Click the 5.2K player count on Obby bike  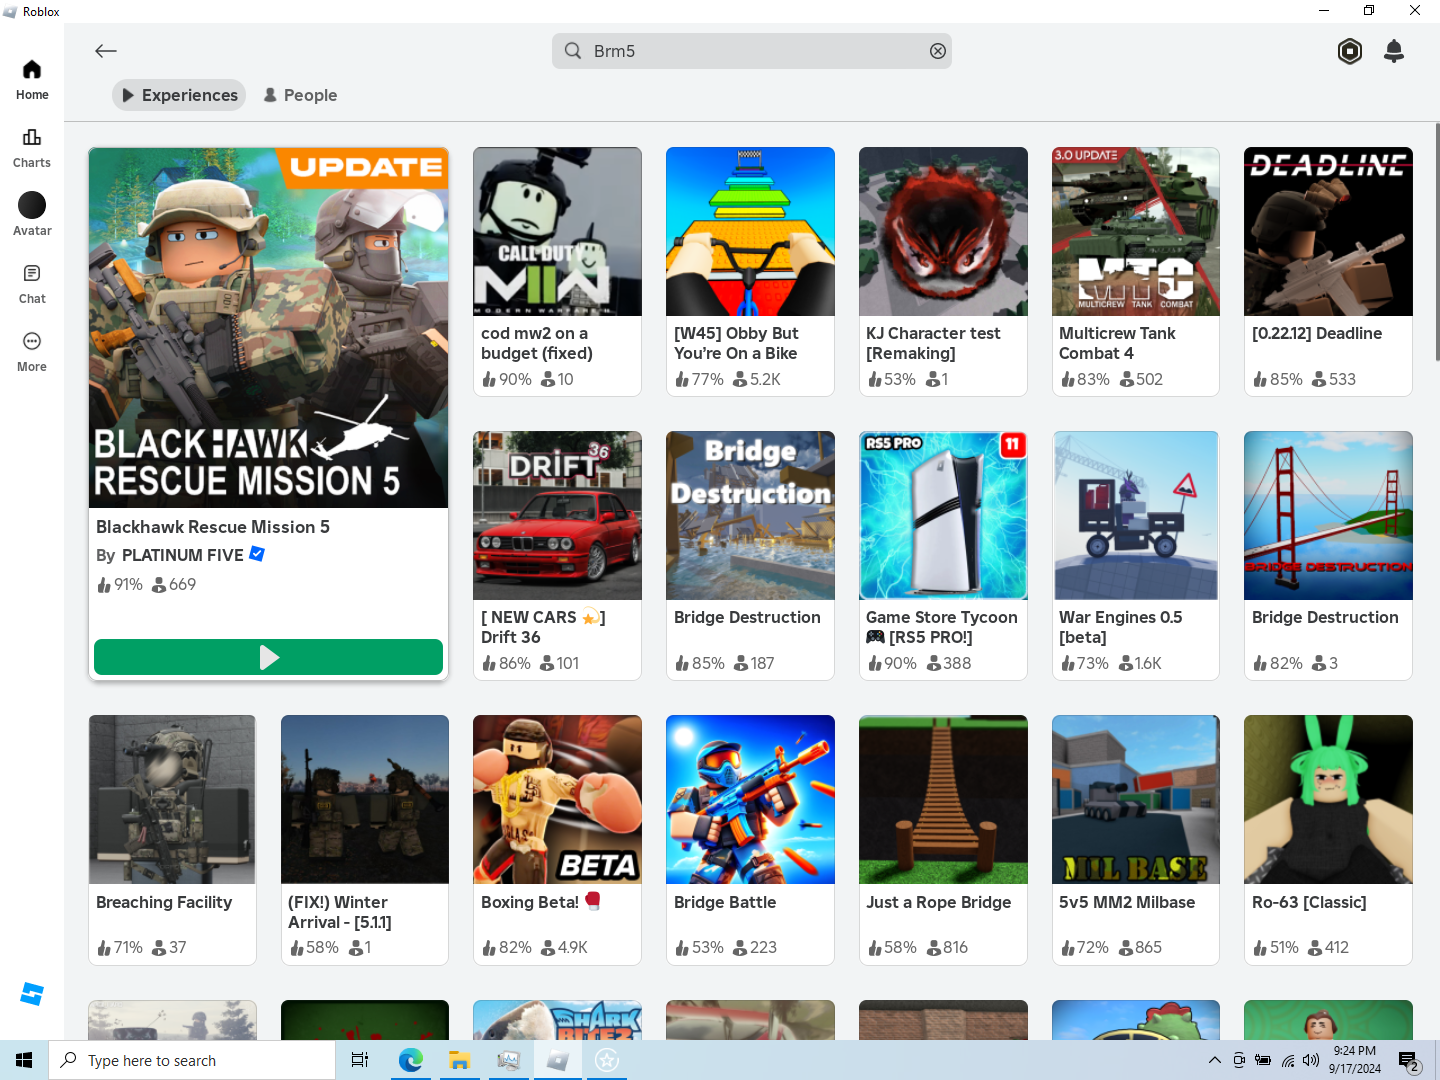[x=756, y=379]
